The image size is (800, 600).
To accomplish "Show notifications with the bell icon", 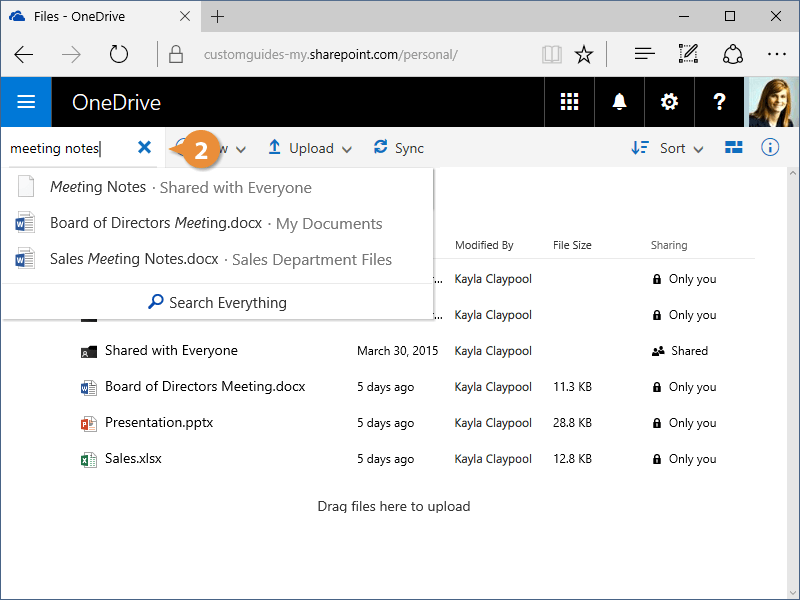I will tap(619, 102).
